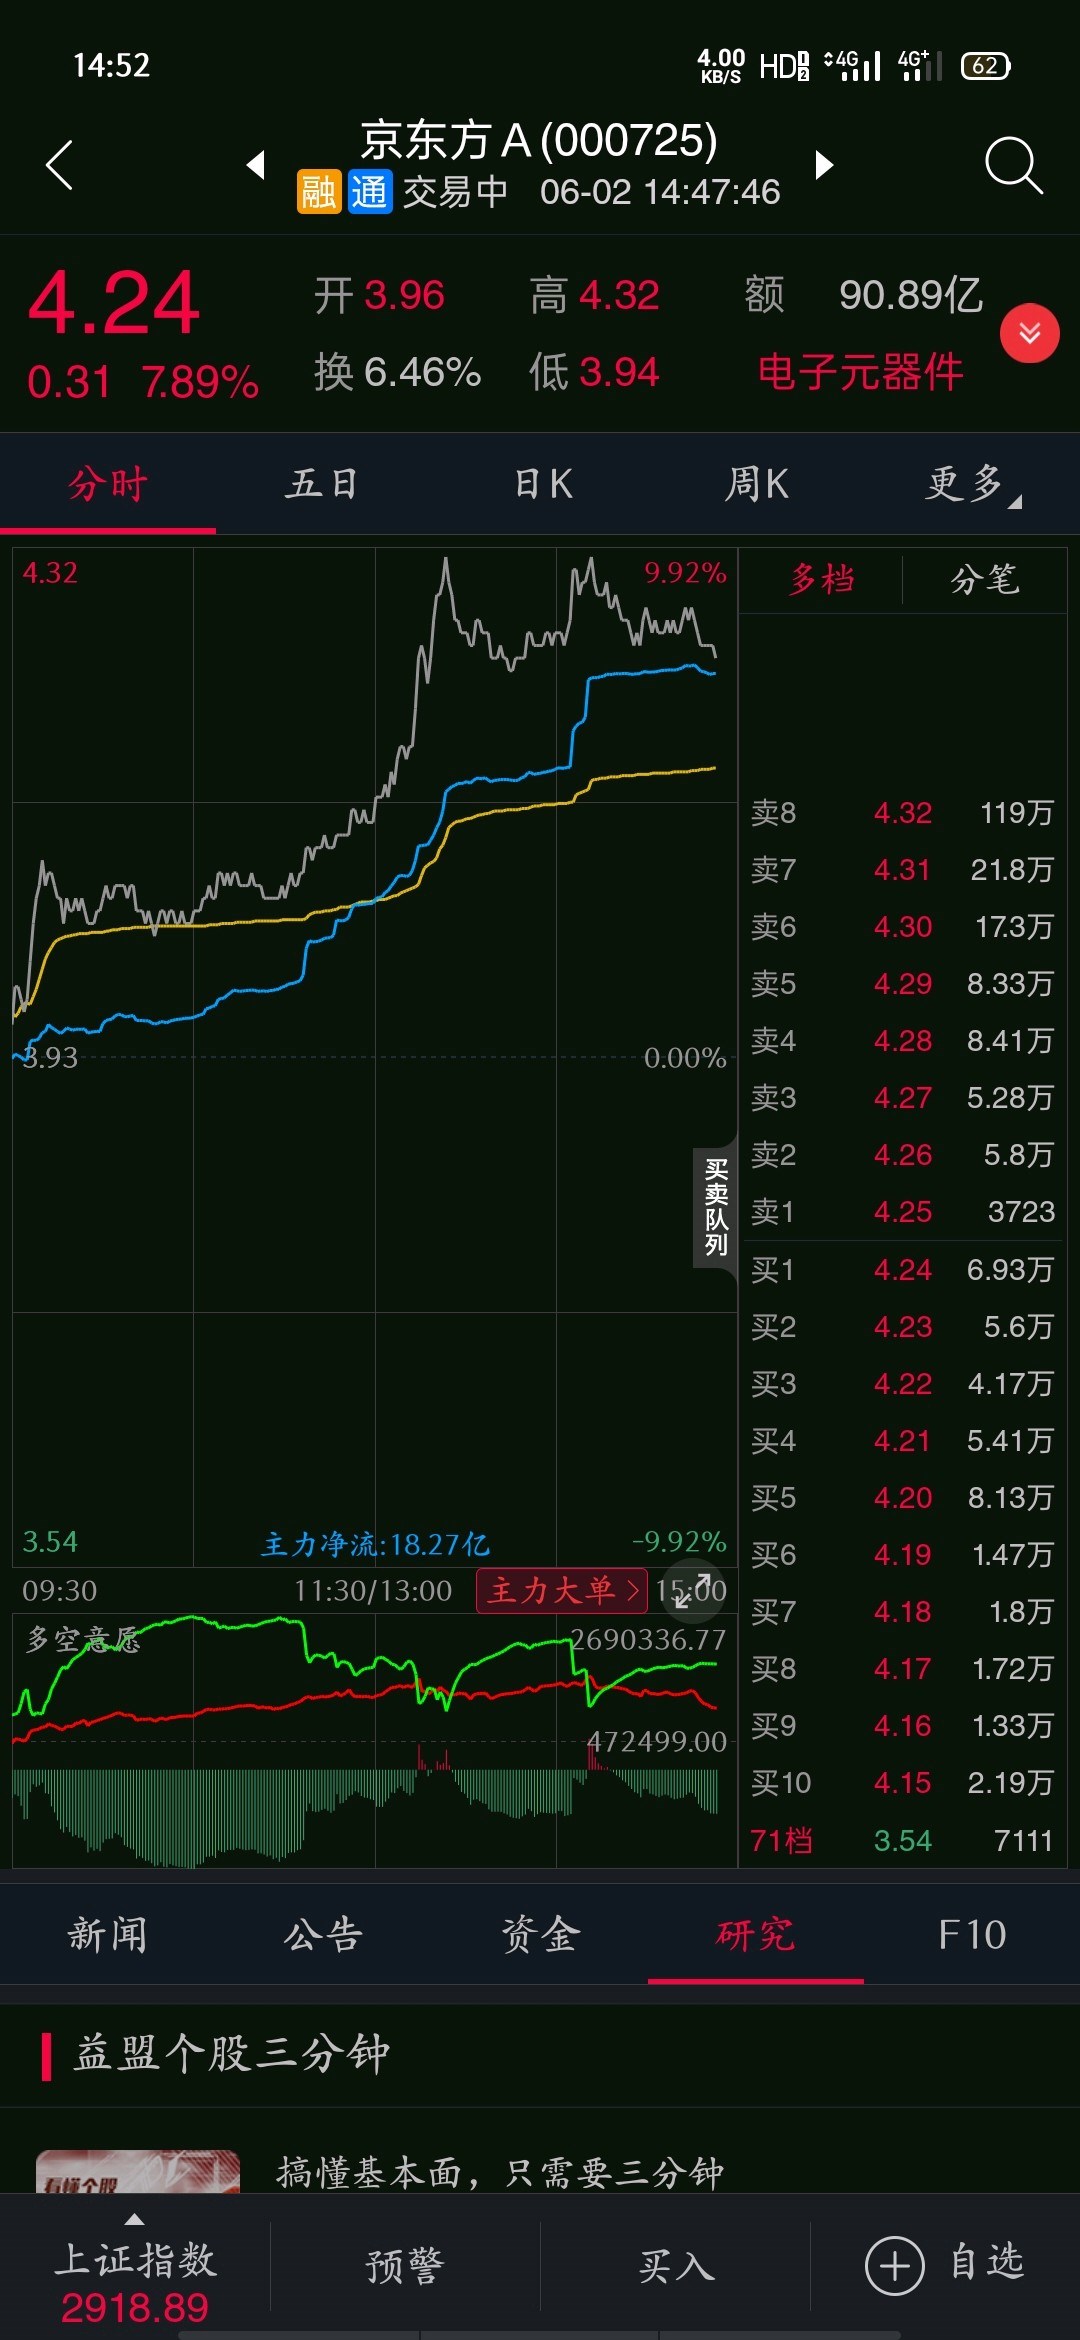Go to previous stock with left triangle
The height and width of the screenshot is (2340, 1080).
coord(256,164)
